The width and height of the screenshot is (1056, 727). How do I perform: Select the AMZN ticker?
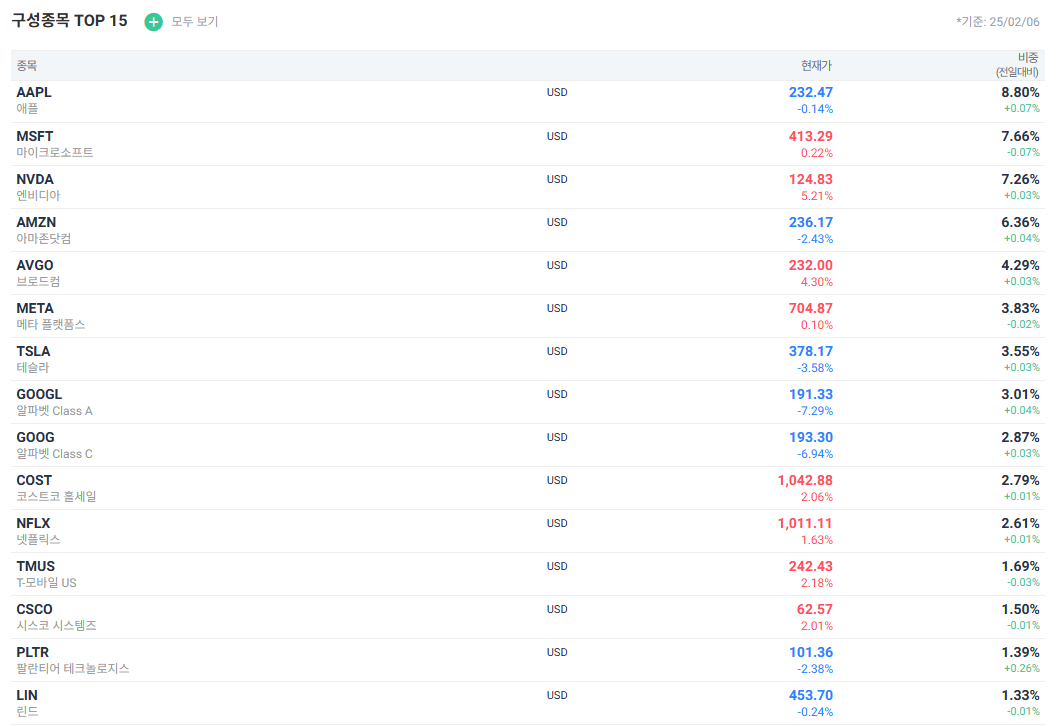[36, 222]
